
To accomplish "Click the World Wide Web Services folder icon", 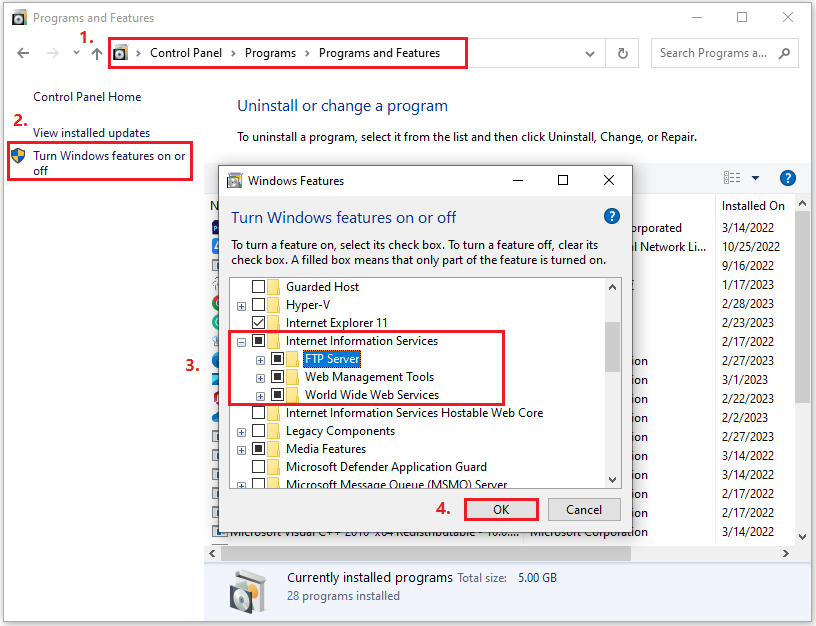I will pyautogui.click(x=293, y=395).
